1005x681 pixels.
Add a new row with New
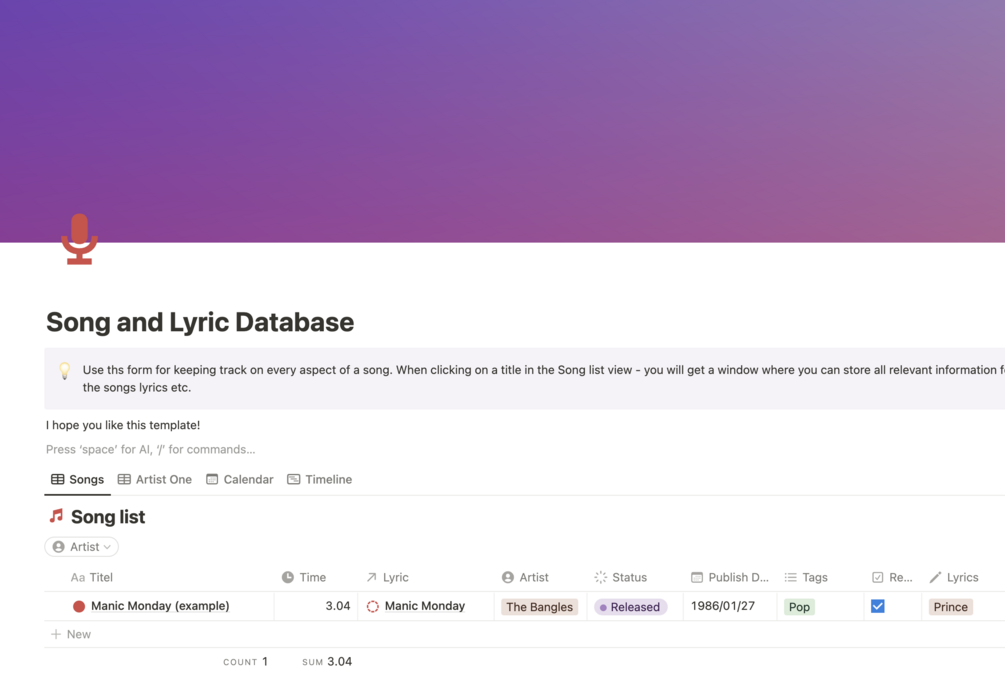click(71, 634)
